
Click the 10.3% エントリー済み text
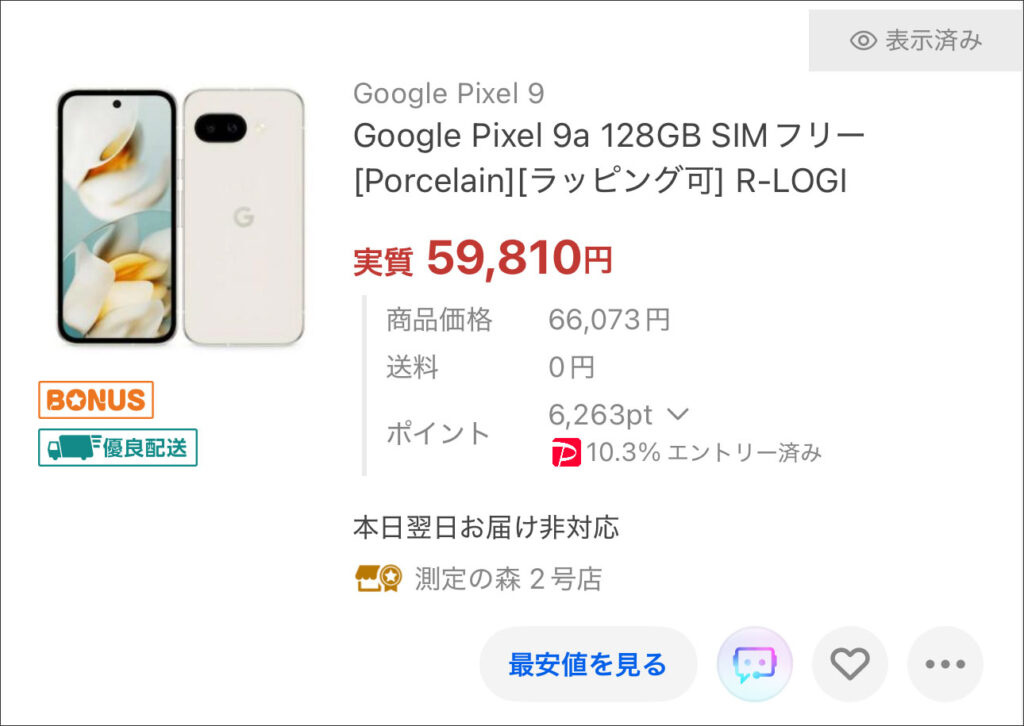pos(703,452)
